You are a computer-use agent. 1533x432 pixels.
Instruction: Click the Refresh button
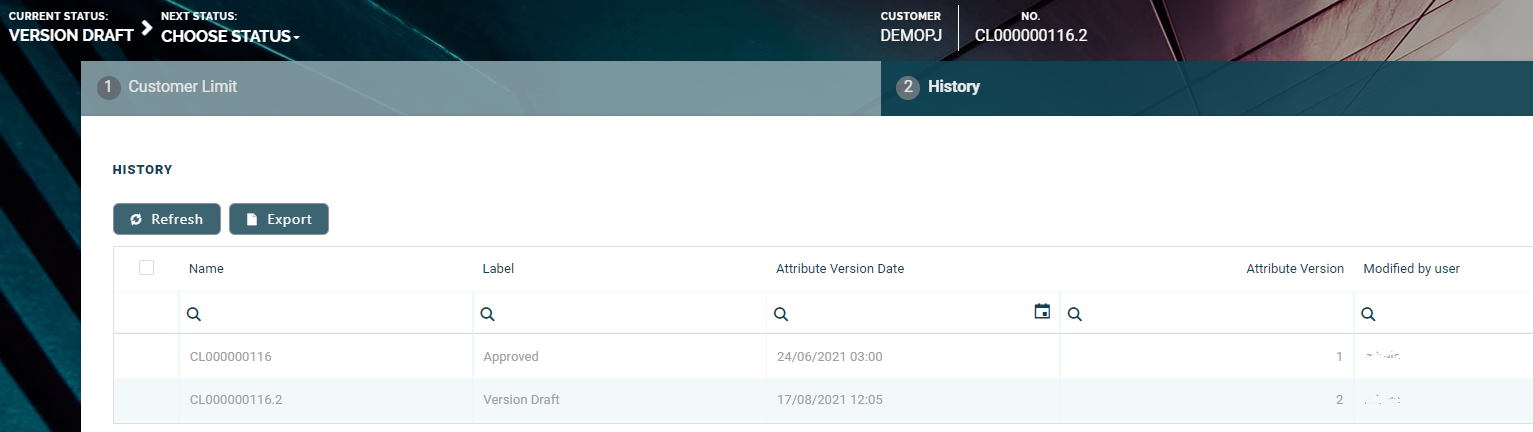pos(167,219)
